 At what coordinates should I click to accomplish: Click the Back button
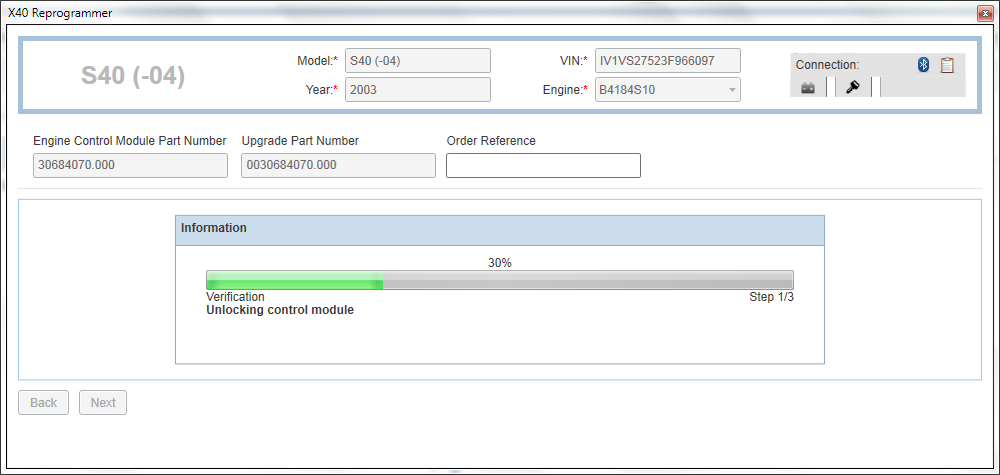click(43, 402)
